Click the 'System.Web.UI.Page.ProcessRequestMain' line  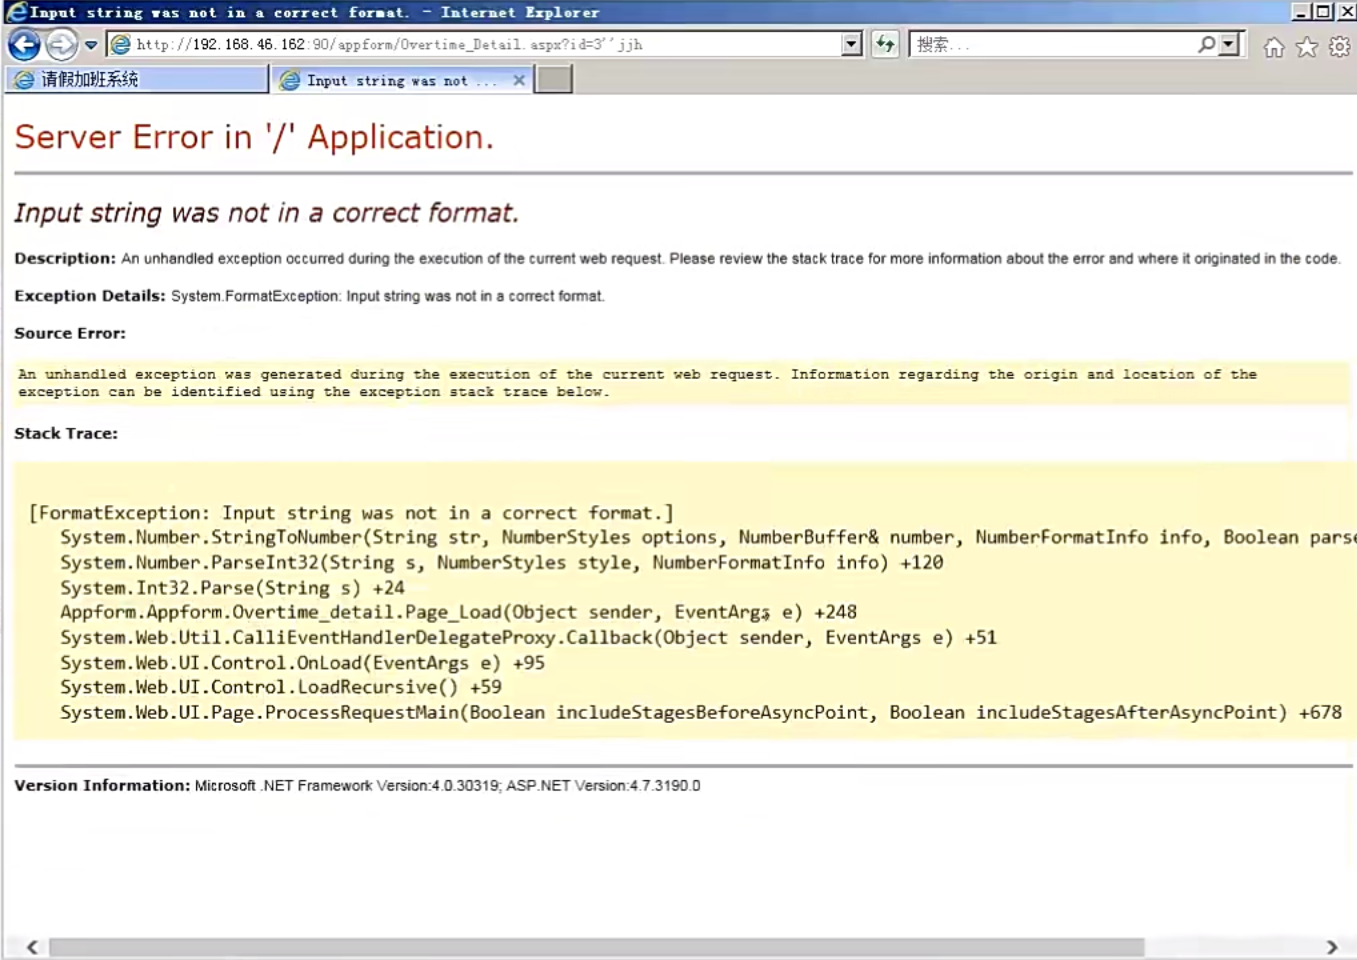[701, 712]
